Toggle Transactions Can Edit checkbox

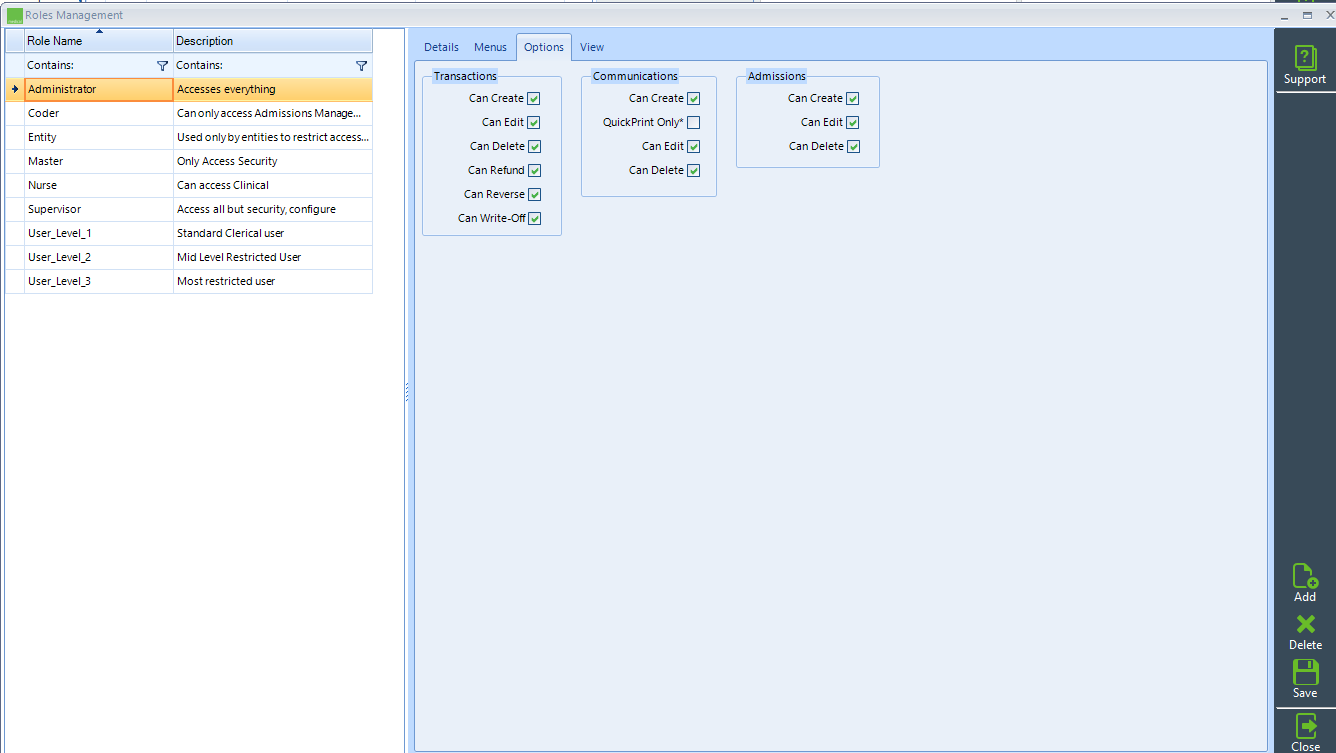(534, 122)
